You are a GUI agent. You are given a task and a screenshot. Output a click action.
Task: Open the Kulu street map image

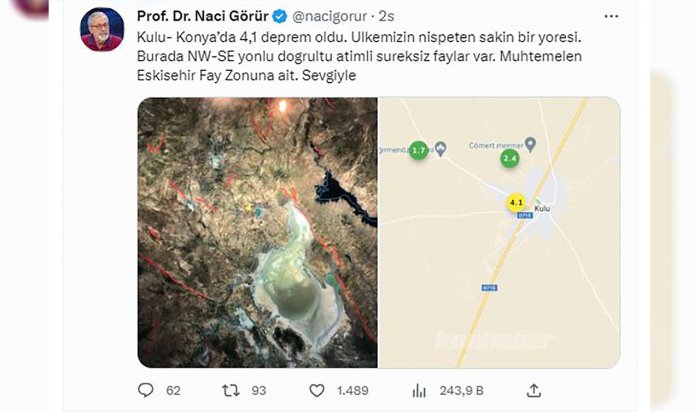click(499, 233)
